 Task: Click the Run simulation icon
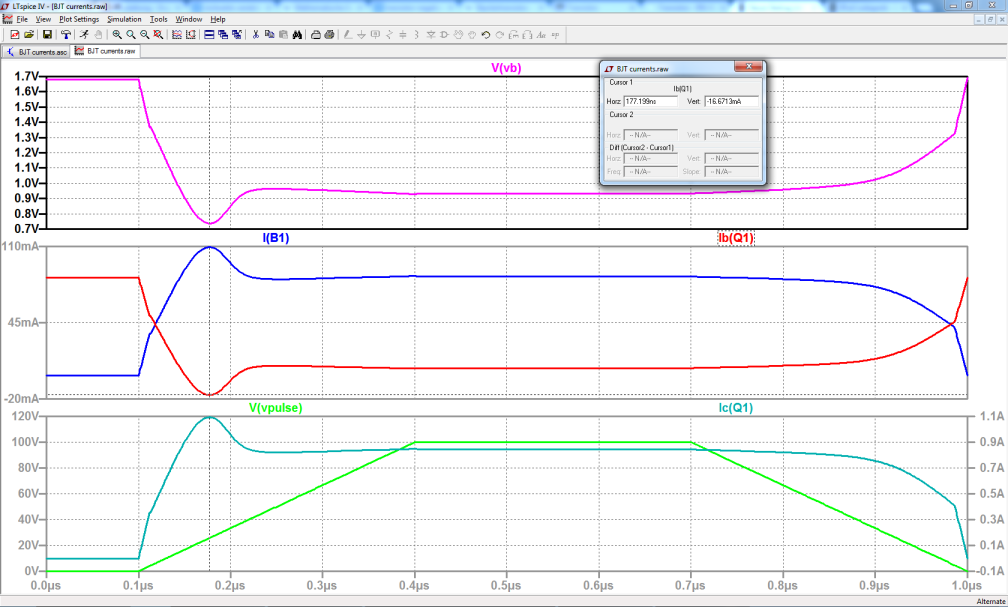(x=84, y=34)
